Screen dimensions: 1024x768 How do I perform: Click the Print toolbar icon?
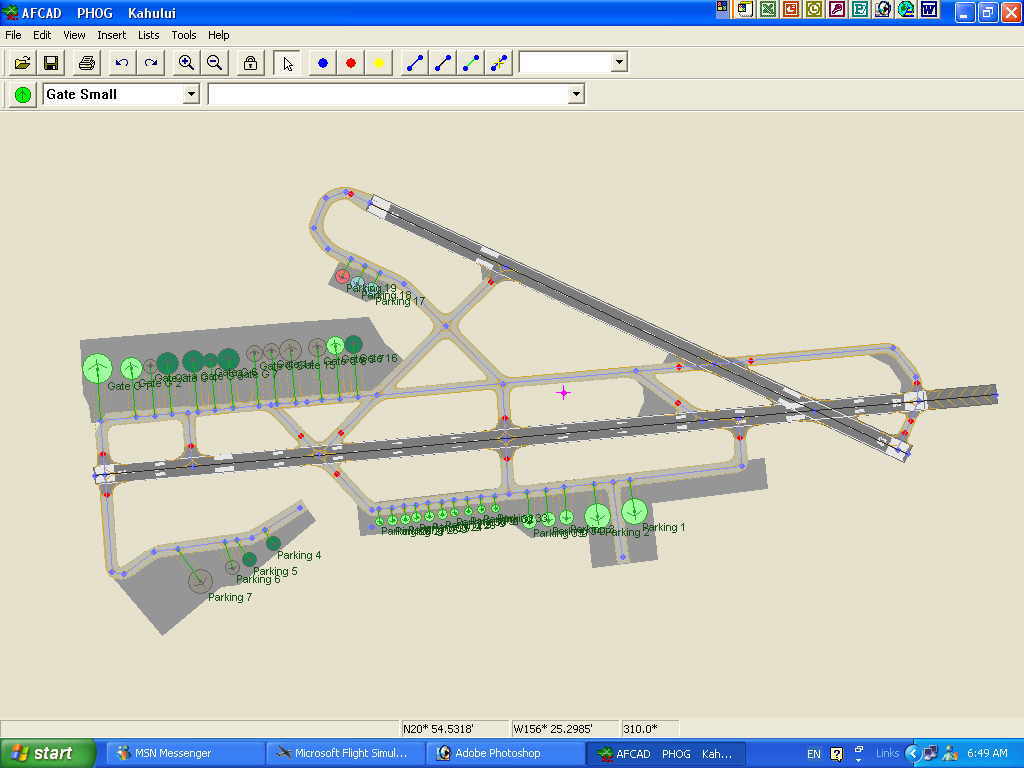click(x=87, y=63)
